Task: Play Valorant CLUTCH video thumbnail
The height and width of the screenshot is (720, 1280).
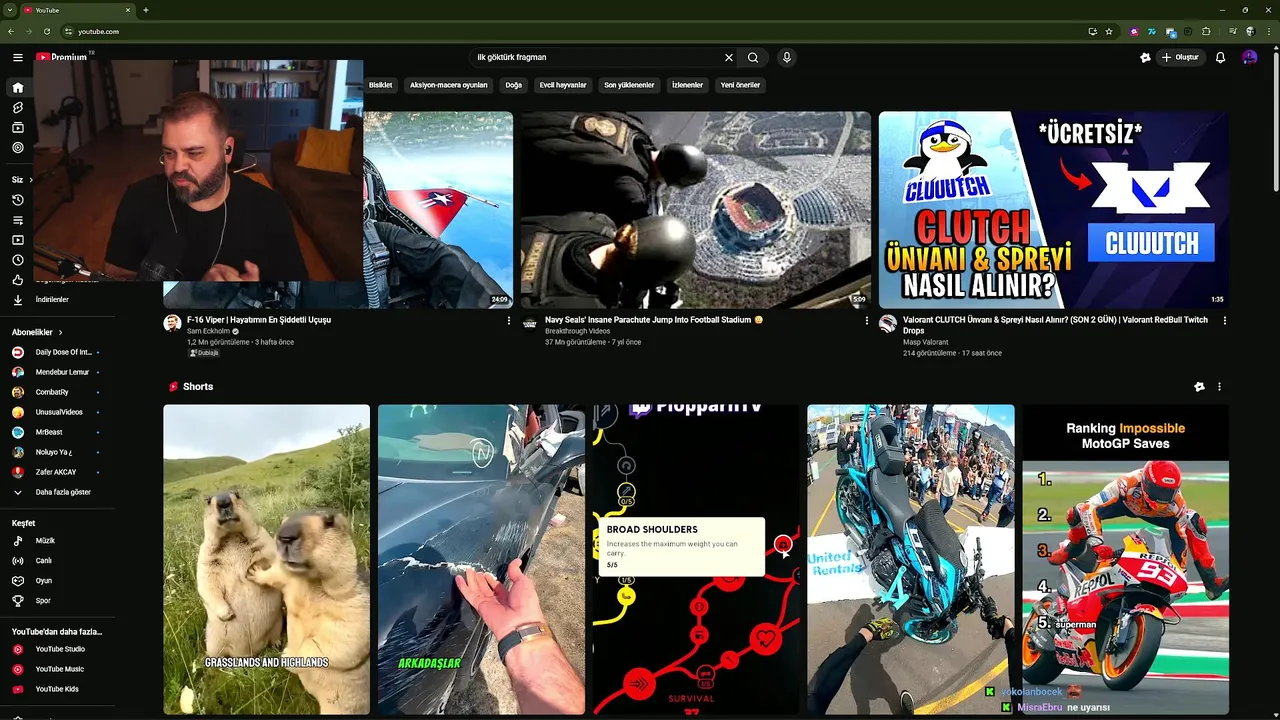Action: [x=1054, y=209]
